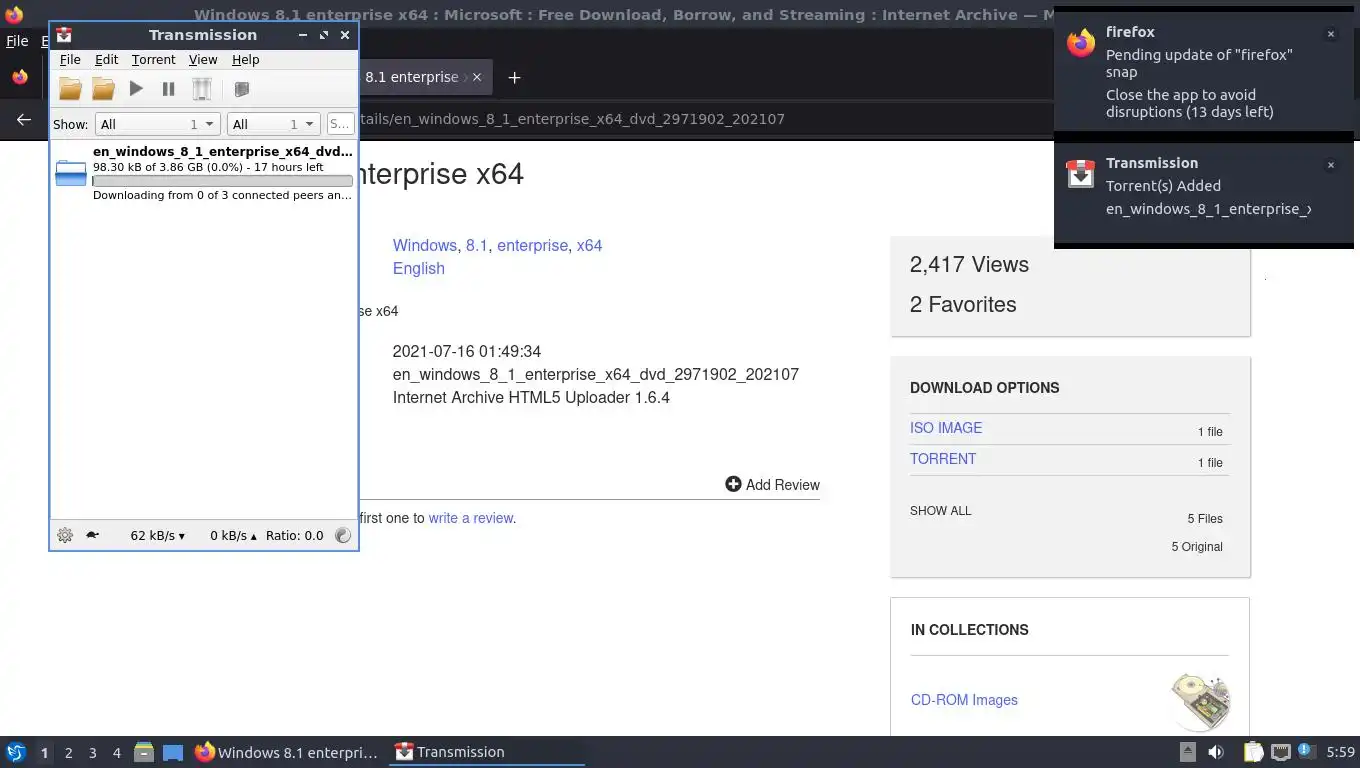Viewport: 1360px width, 768px height.
Task: Open the Windows tag link
Action: point(425,245)
